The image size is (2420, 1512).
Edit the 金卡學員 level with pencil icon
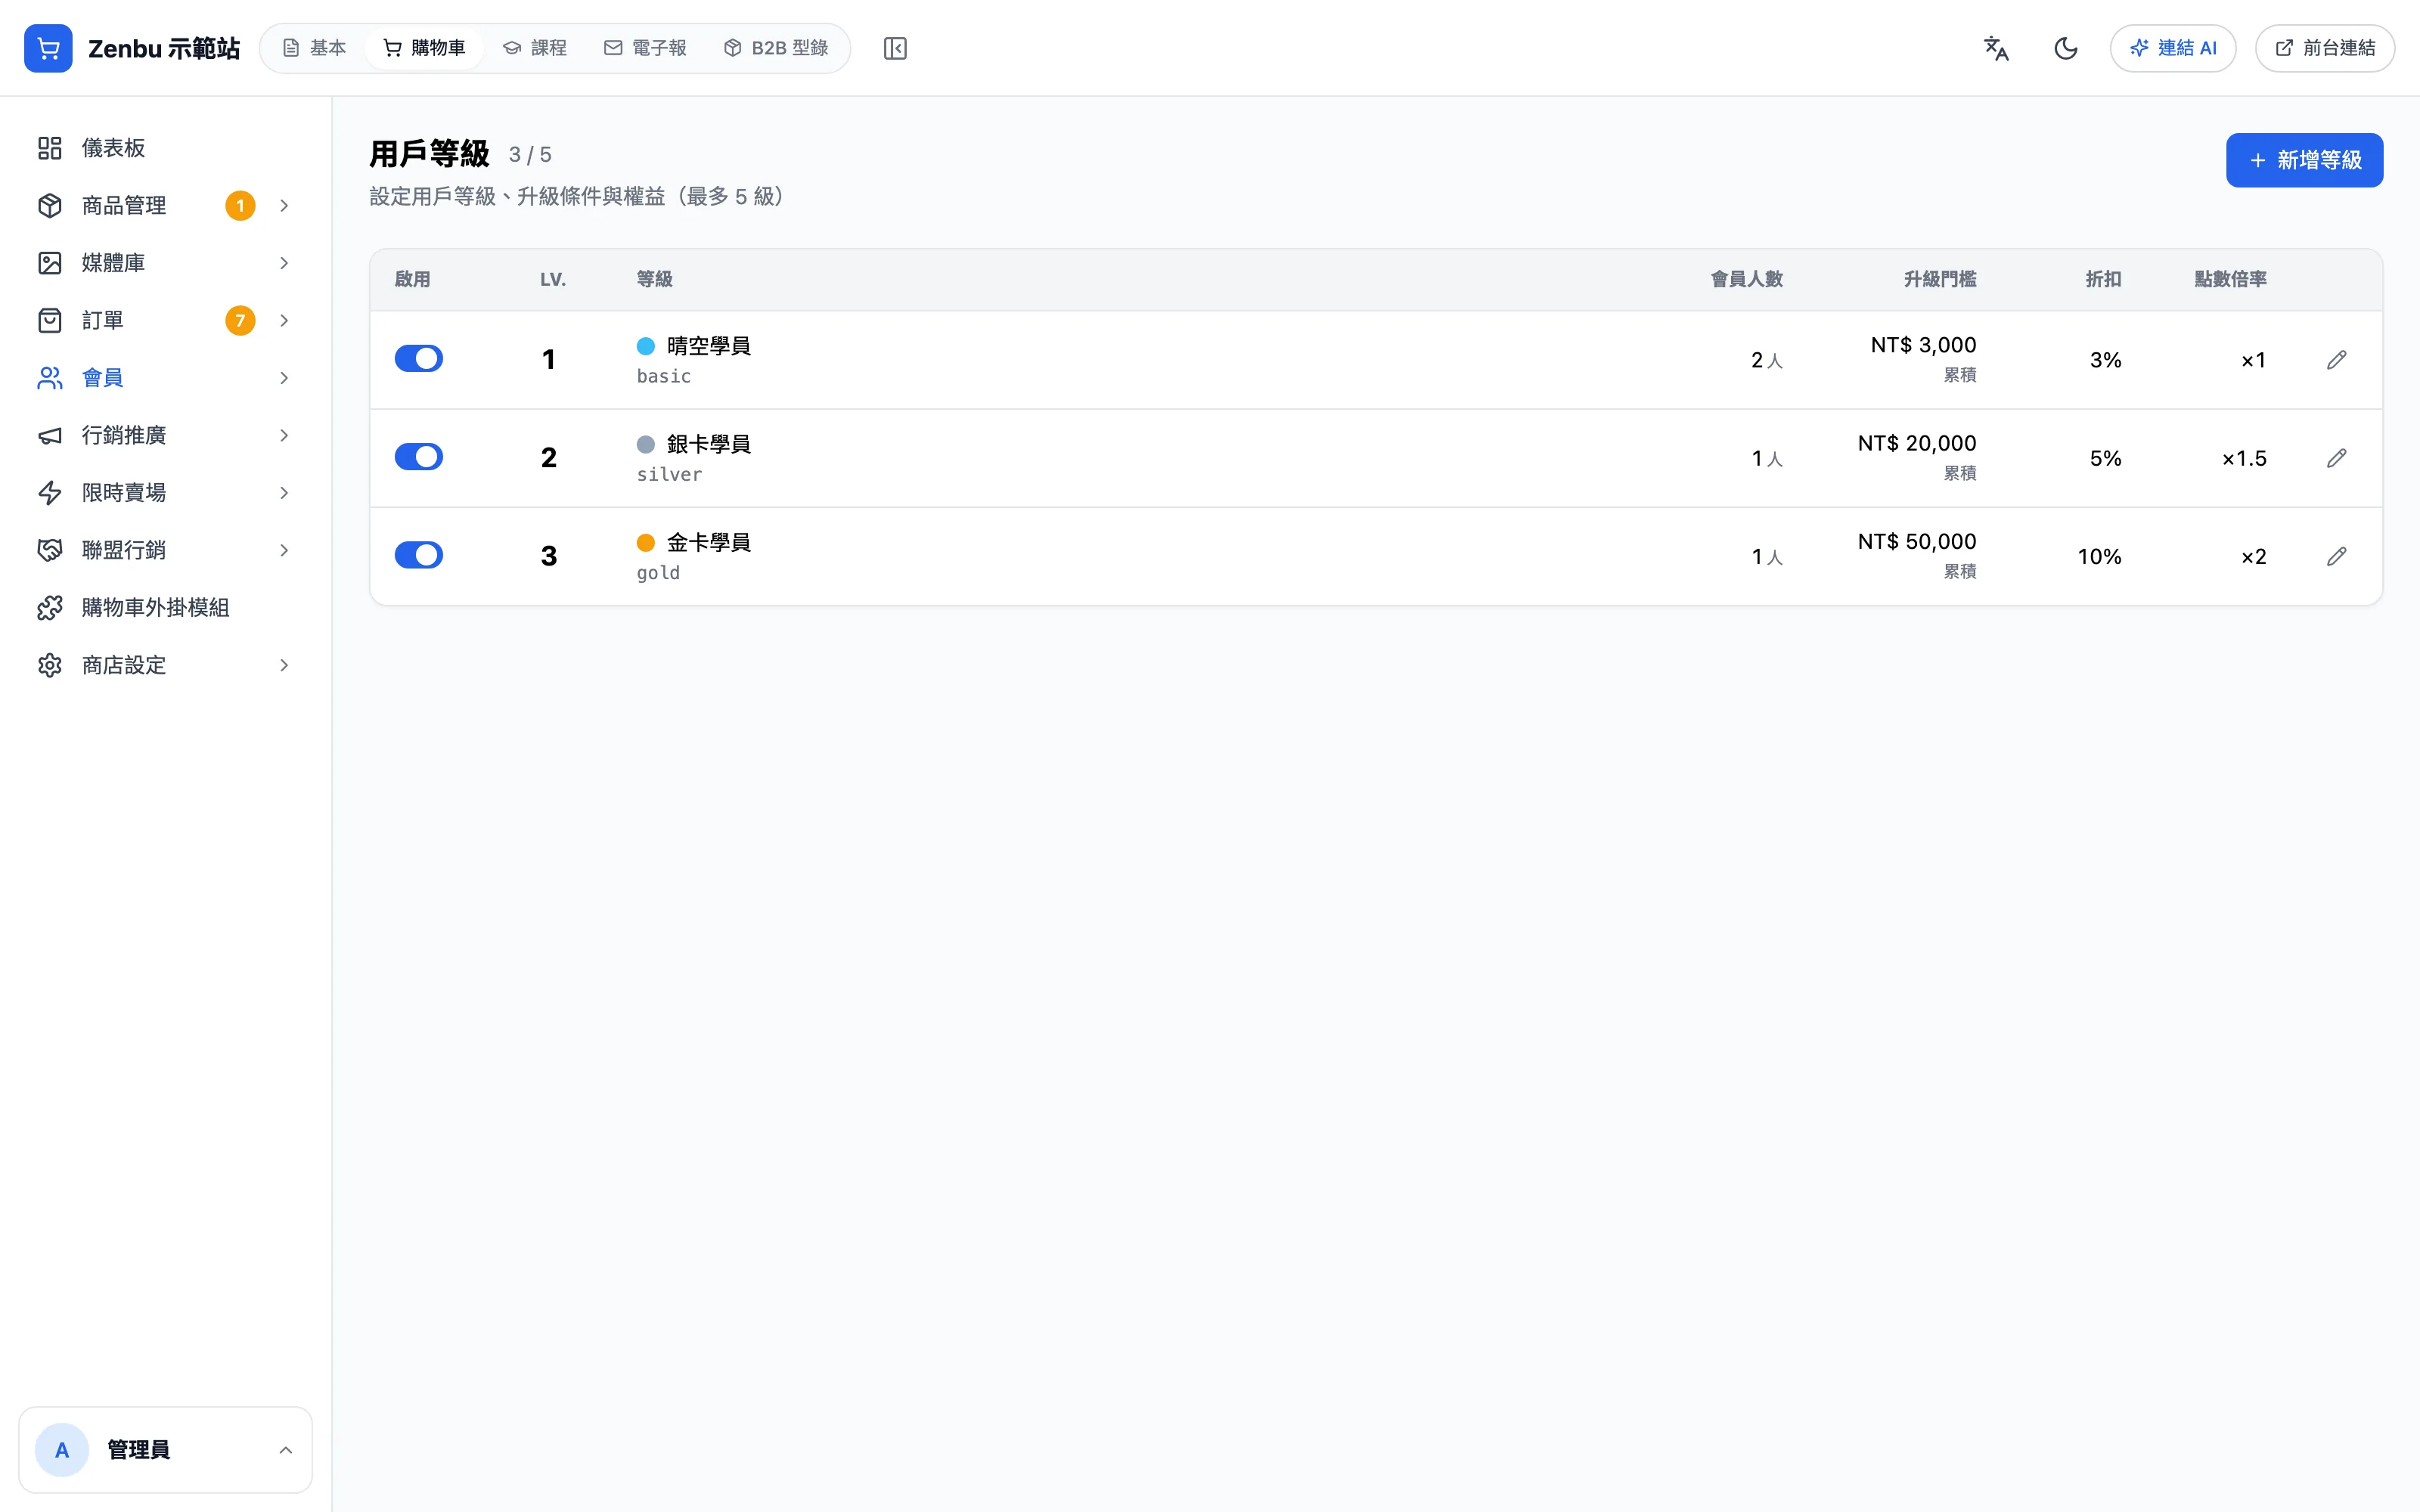(2336, 556)
